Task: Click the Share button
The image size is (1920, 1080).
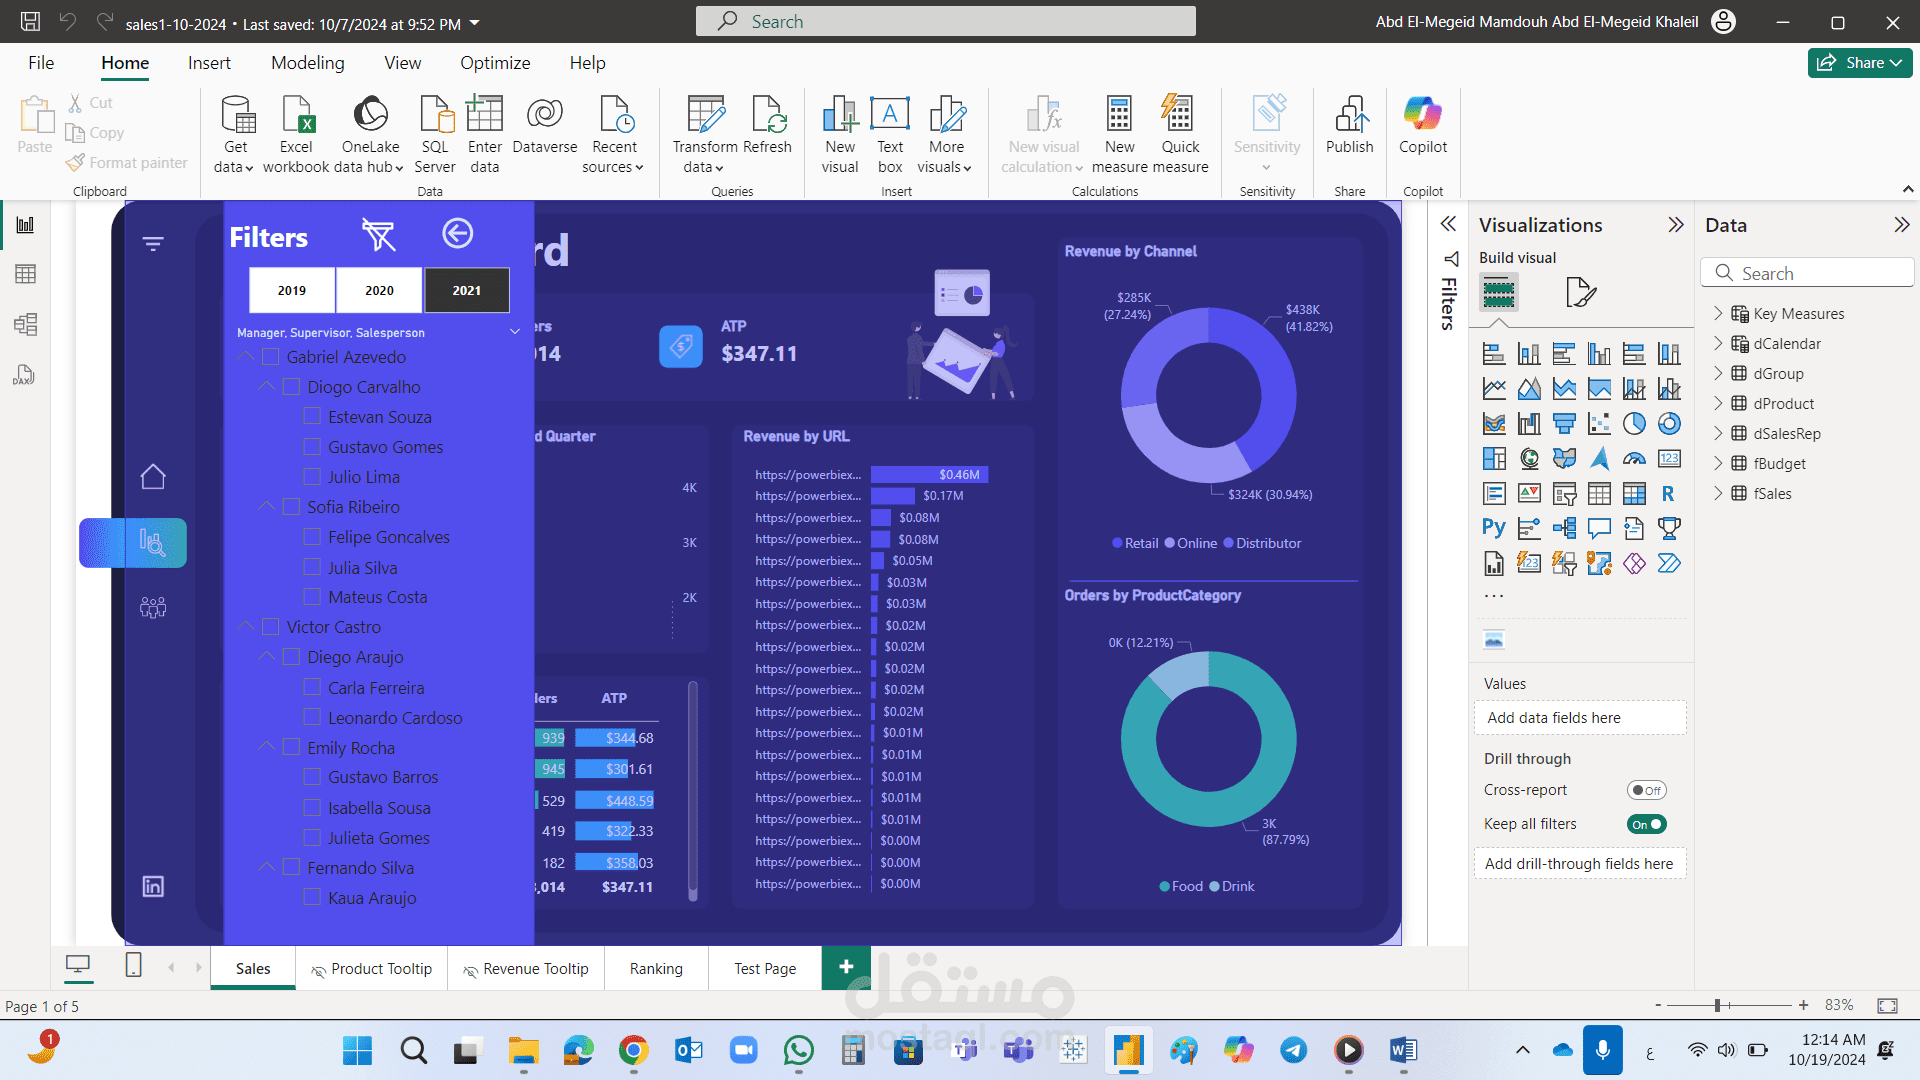Action: point(1859,63)
